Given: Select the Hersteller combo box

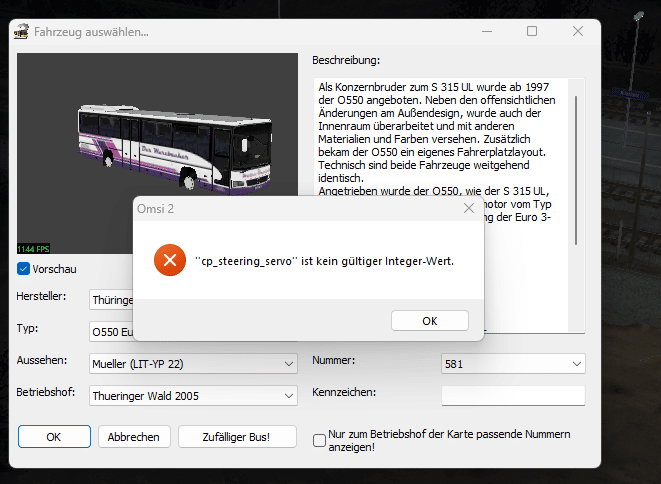Looking at the screenshot, I should point(112,299).
